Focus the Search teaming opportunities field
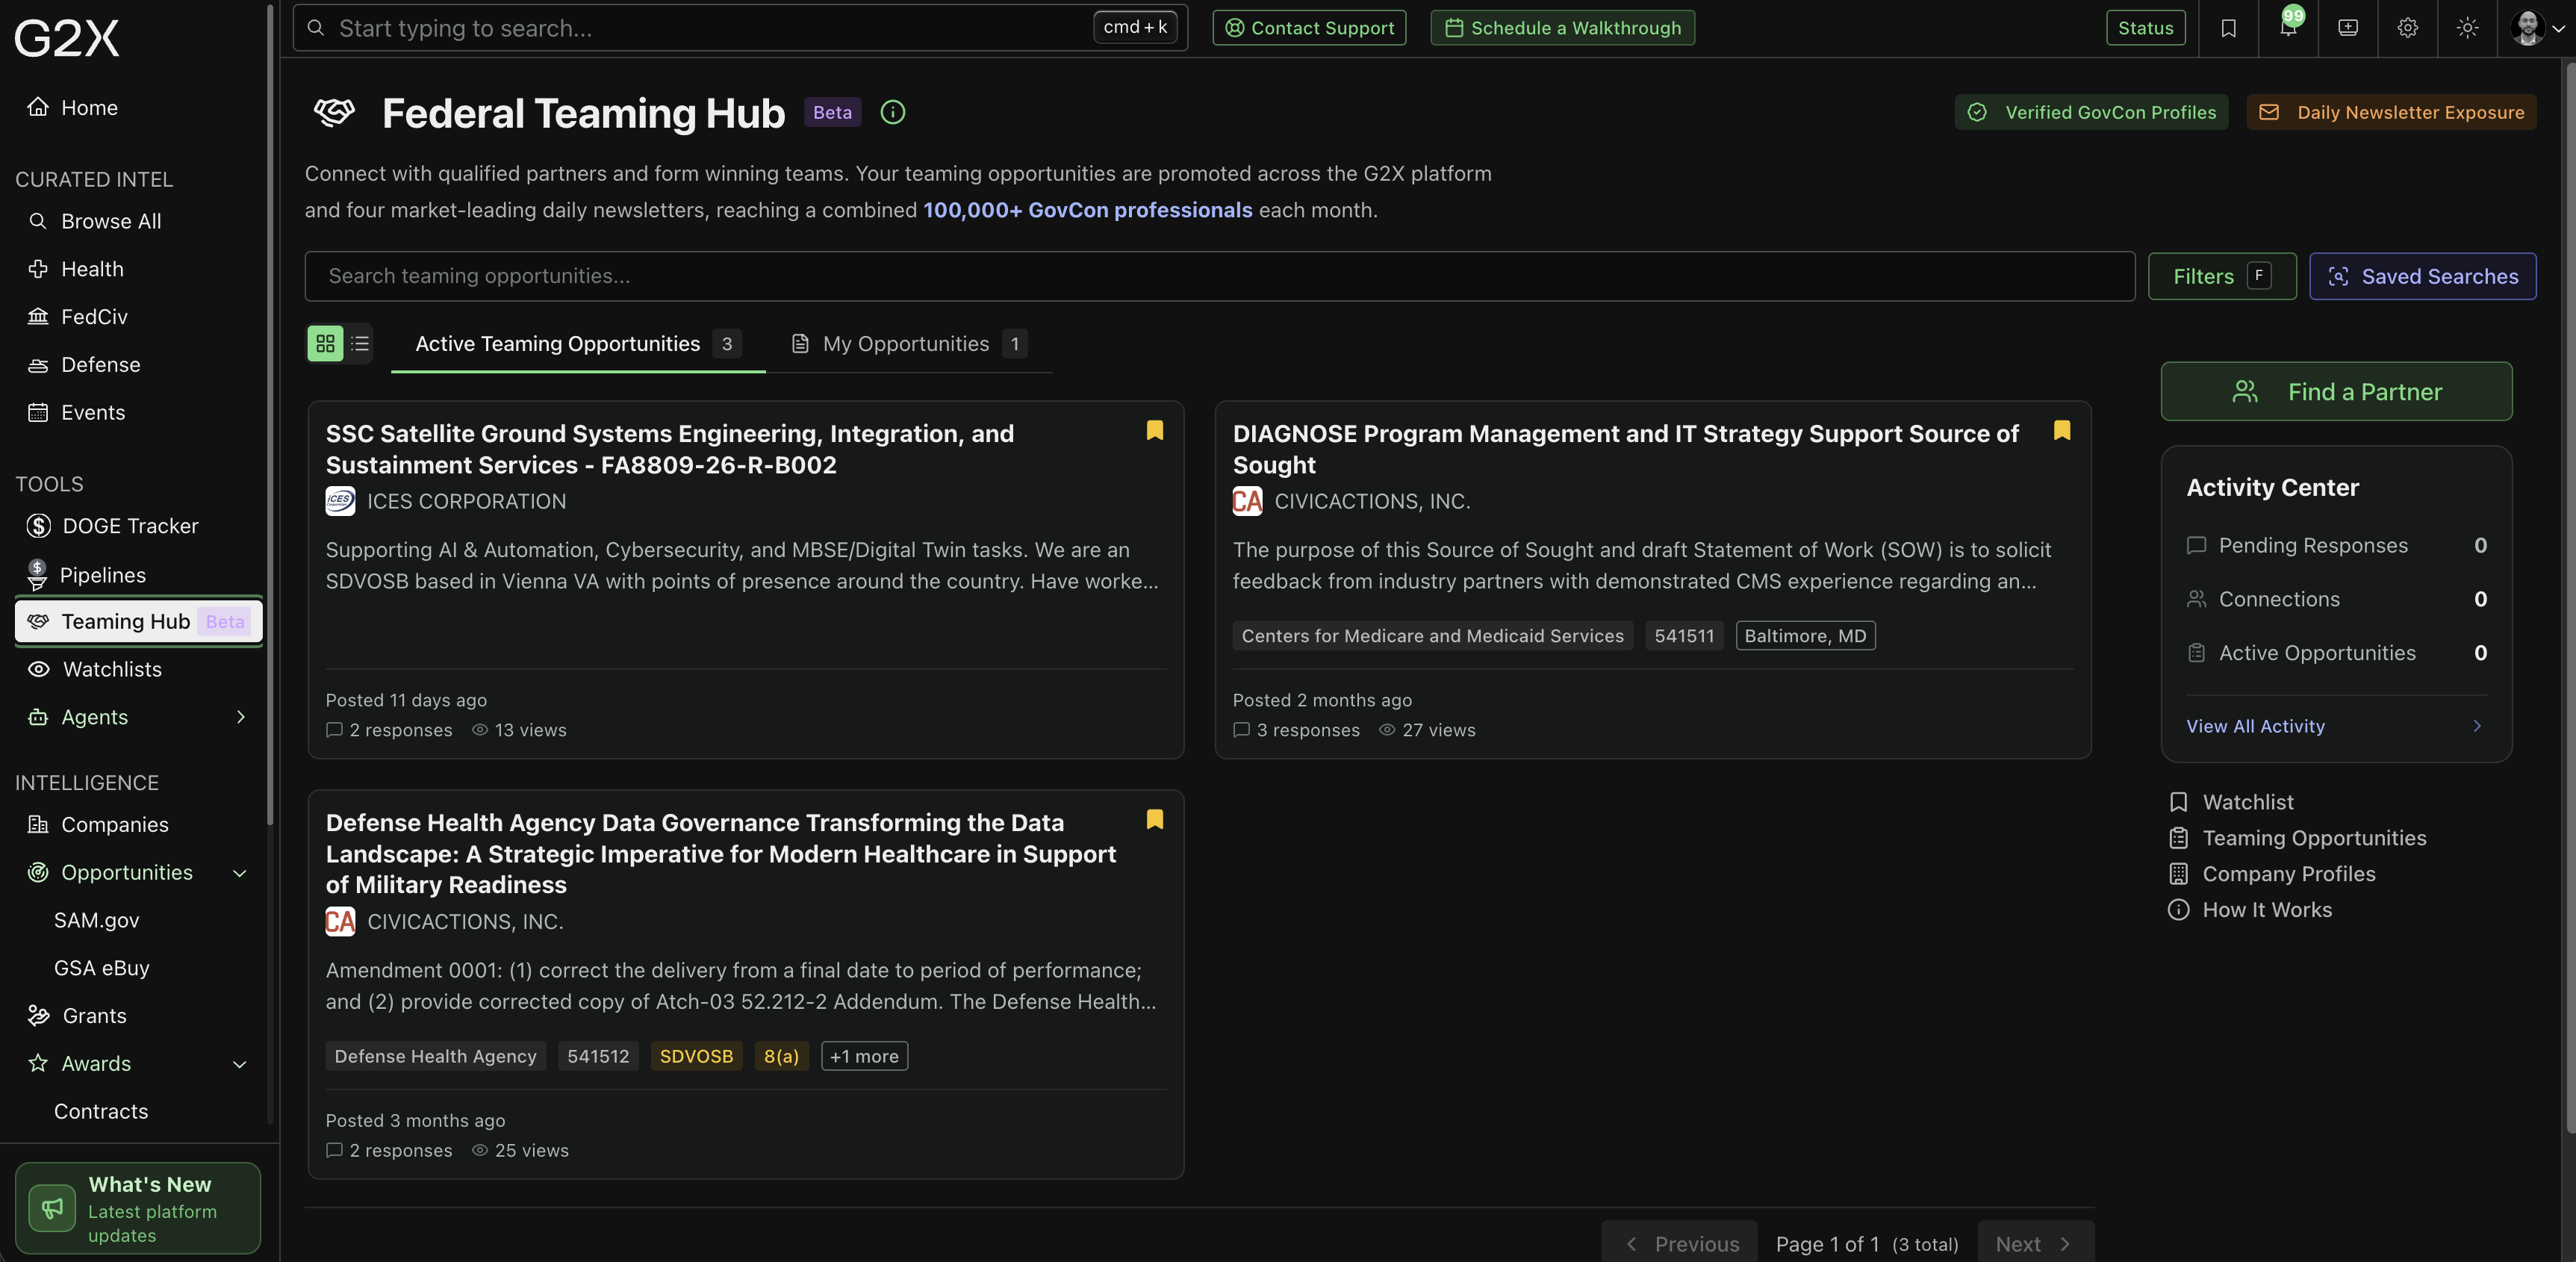The image size is (2576, 1262). [x=1219, y=276]
